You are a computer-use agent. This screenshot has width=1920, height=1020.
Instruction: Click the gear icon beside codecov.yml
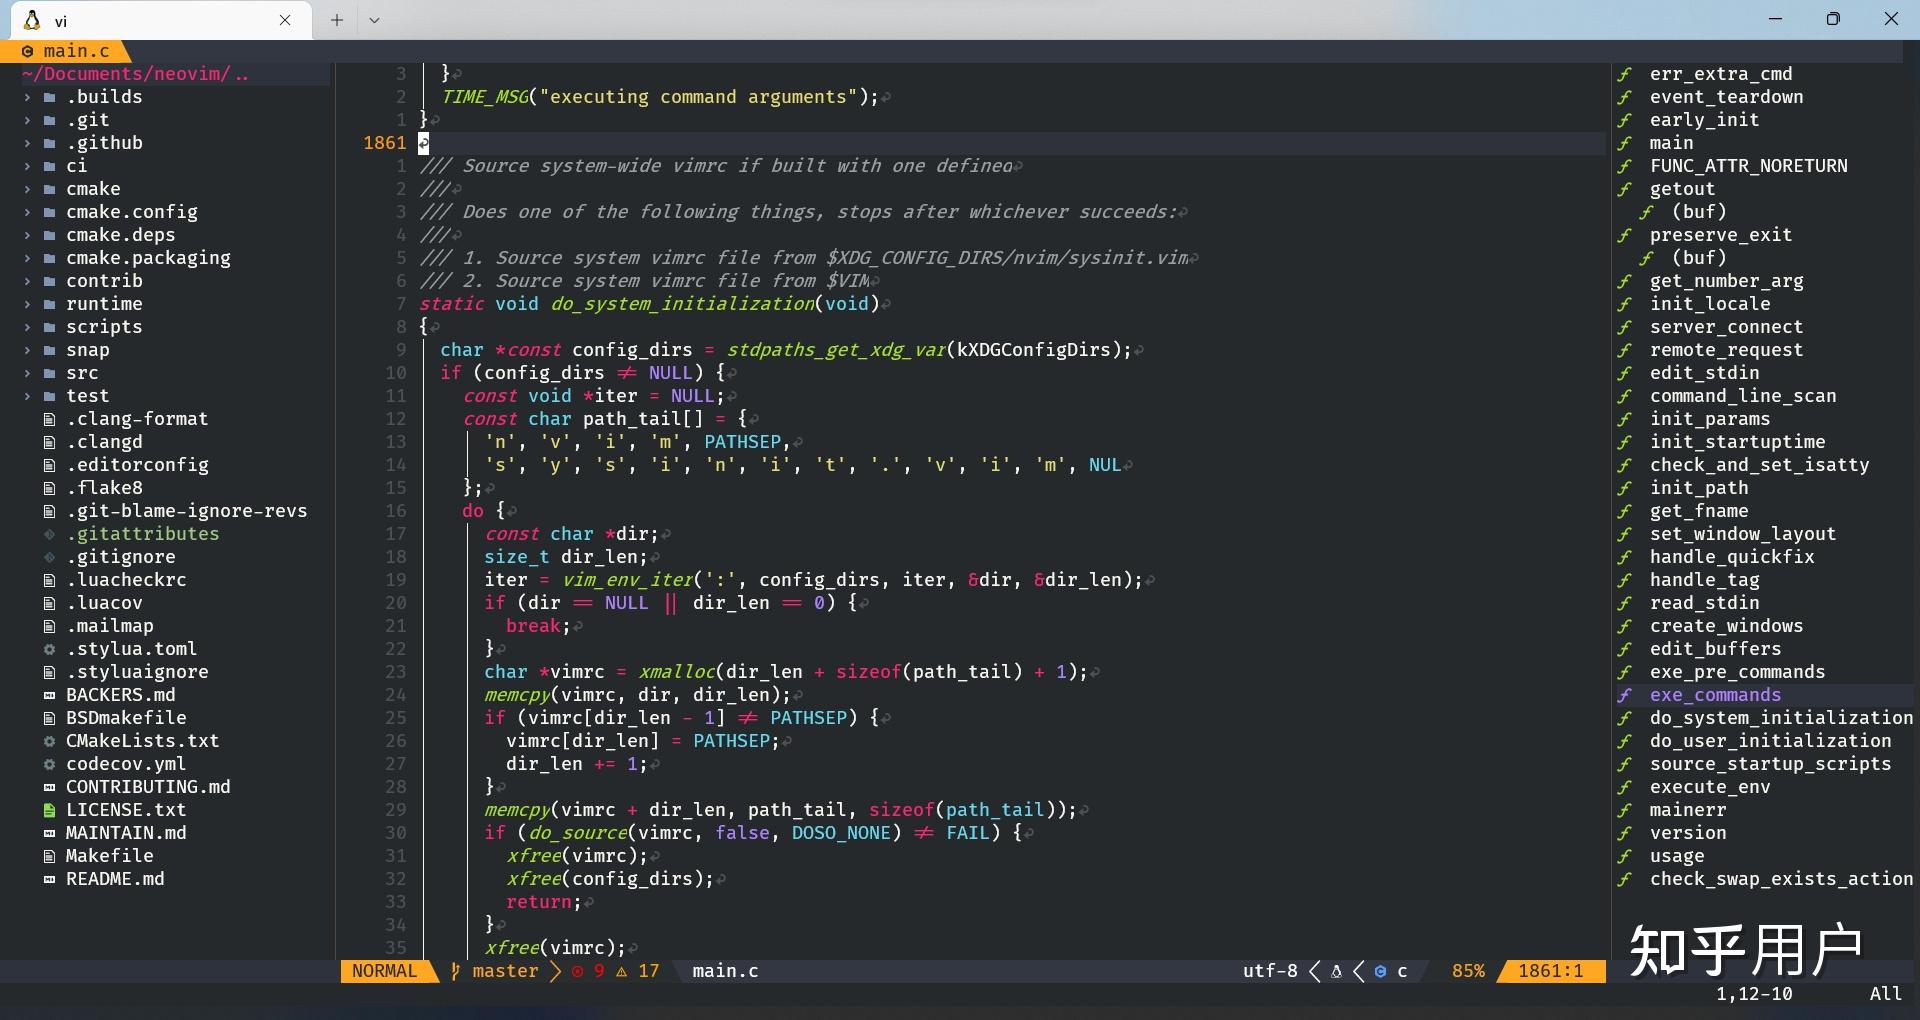[49, 764]
